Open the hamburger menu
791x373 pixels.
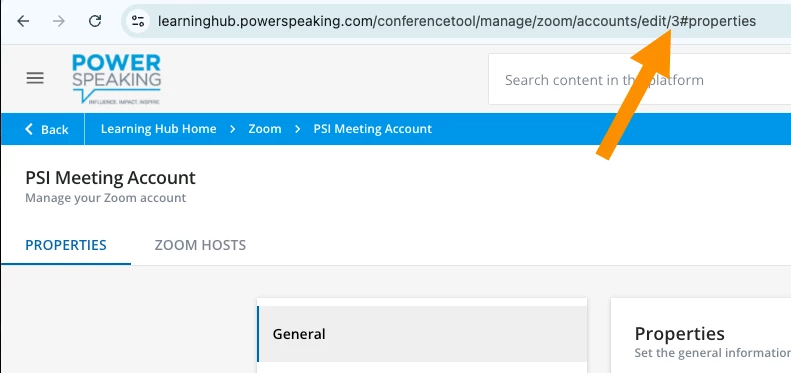tap(35, 78)
